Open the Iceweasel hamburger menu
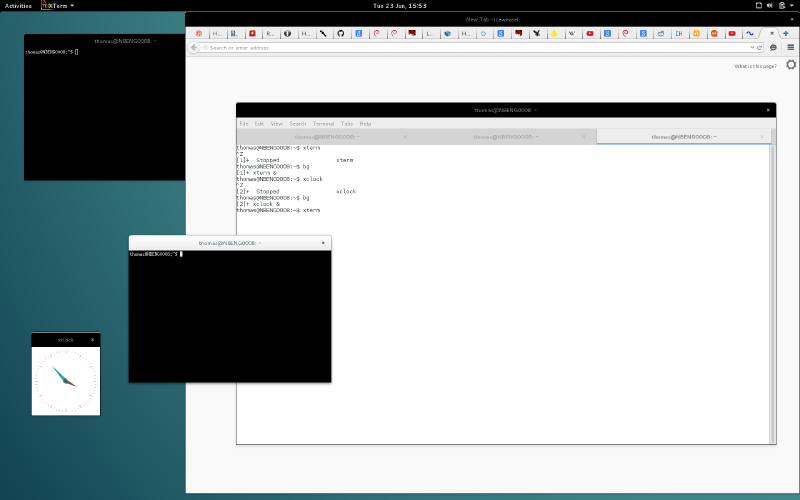This screenshot has height=500, width=800. coord(790,47)
